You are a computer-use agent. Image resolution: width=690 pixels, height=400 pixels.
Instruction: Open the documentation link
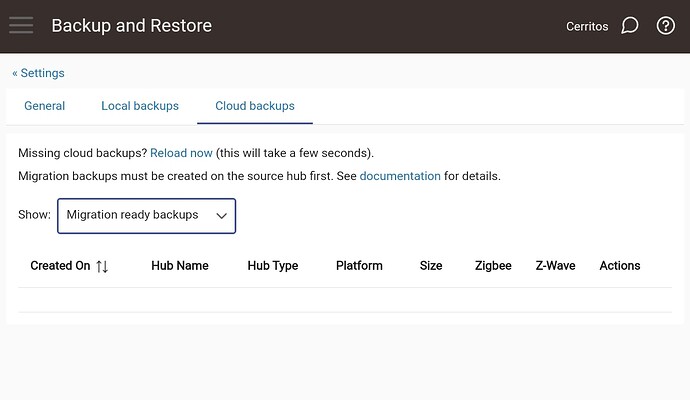tap(400, 176)
